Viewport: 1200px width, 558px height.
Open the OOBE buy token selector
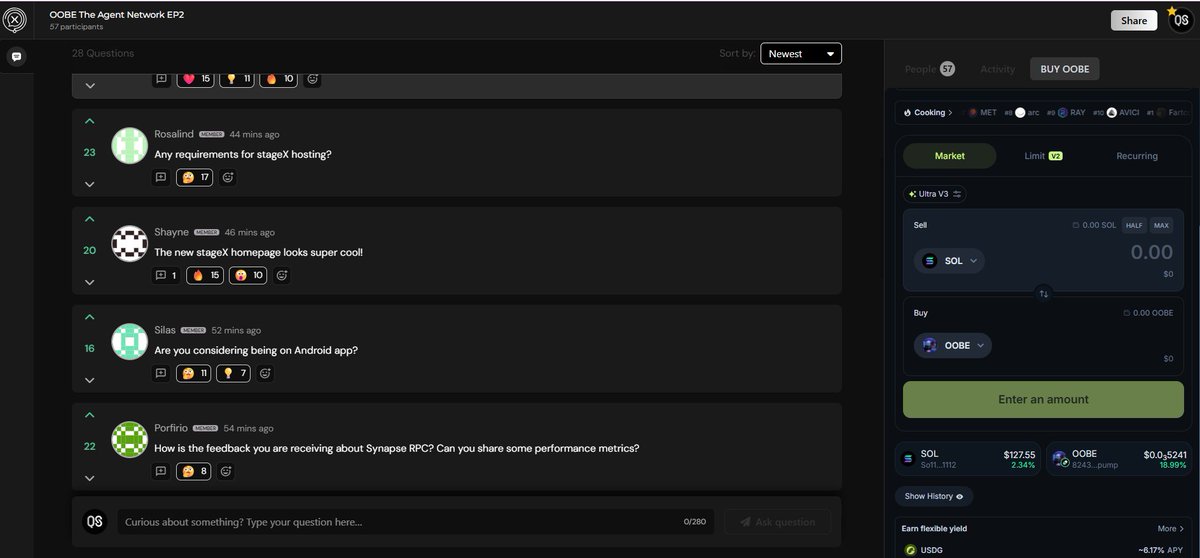953,345
